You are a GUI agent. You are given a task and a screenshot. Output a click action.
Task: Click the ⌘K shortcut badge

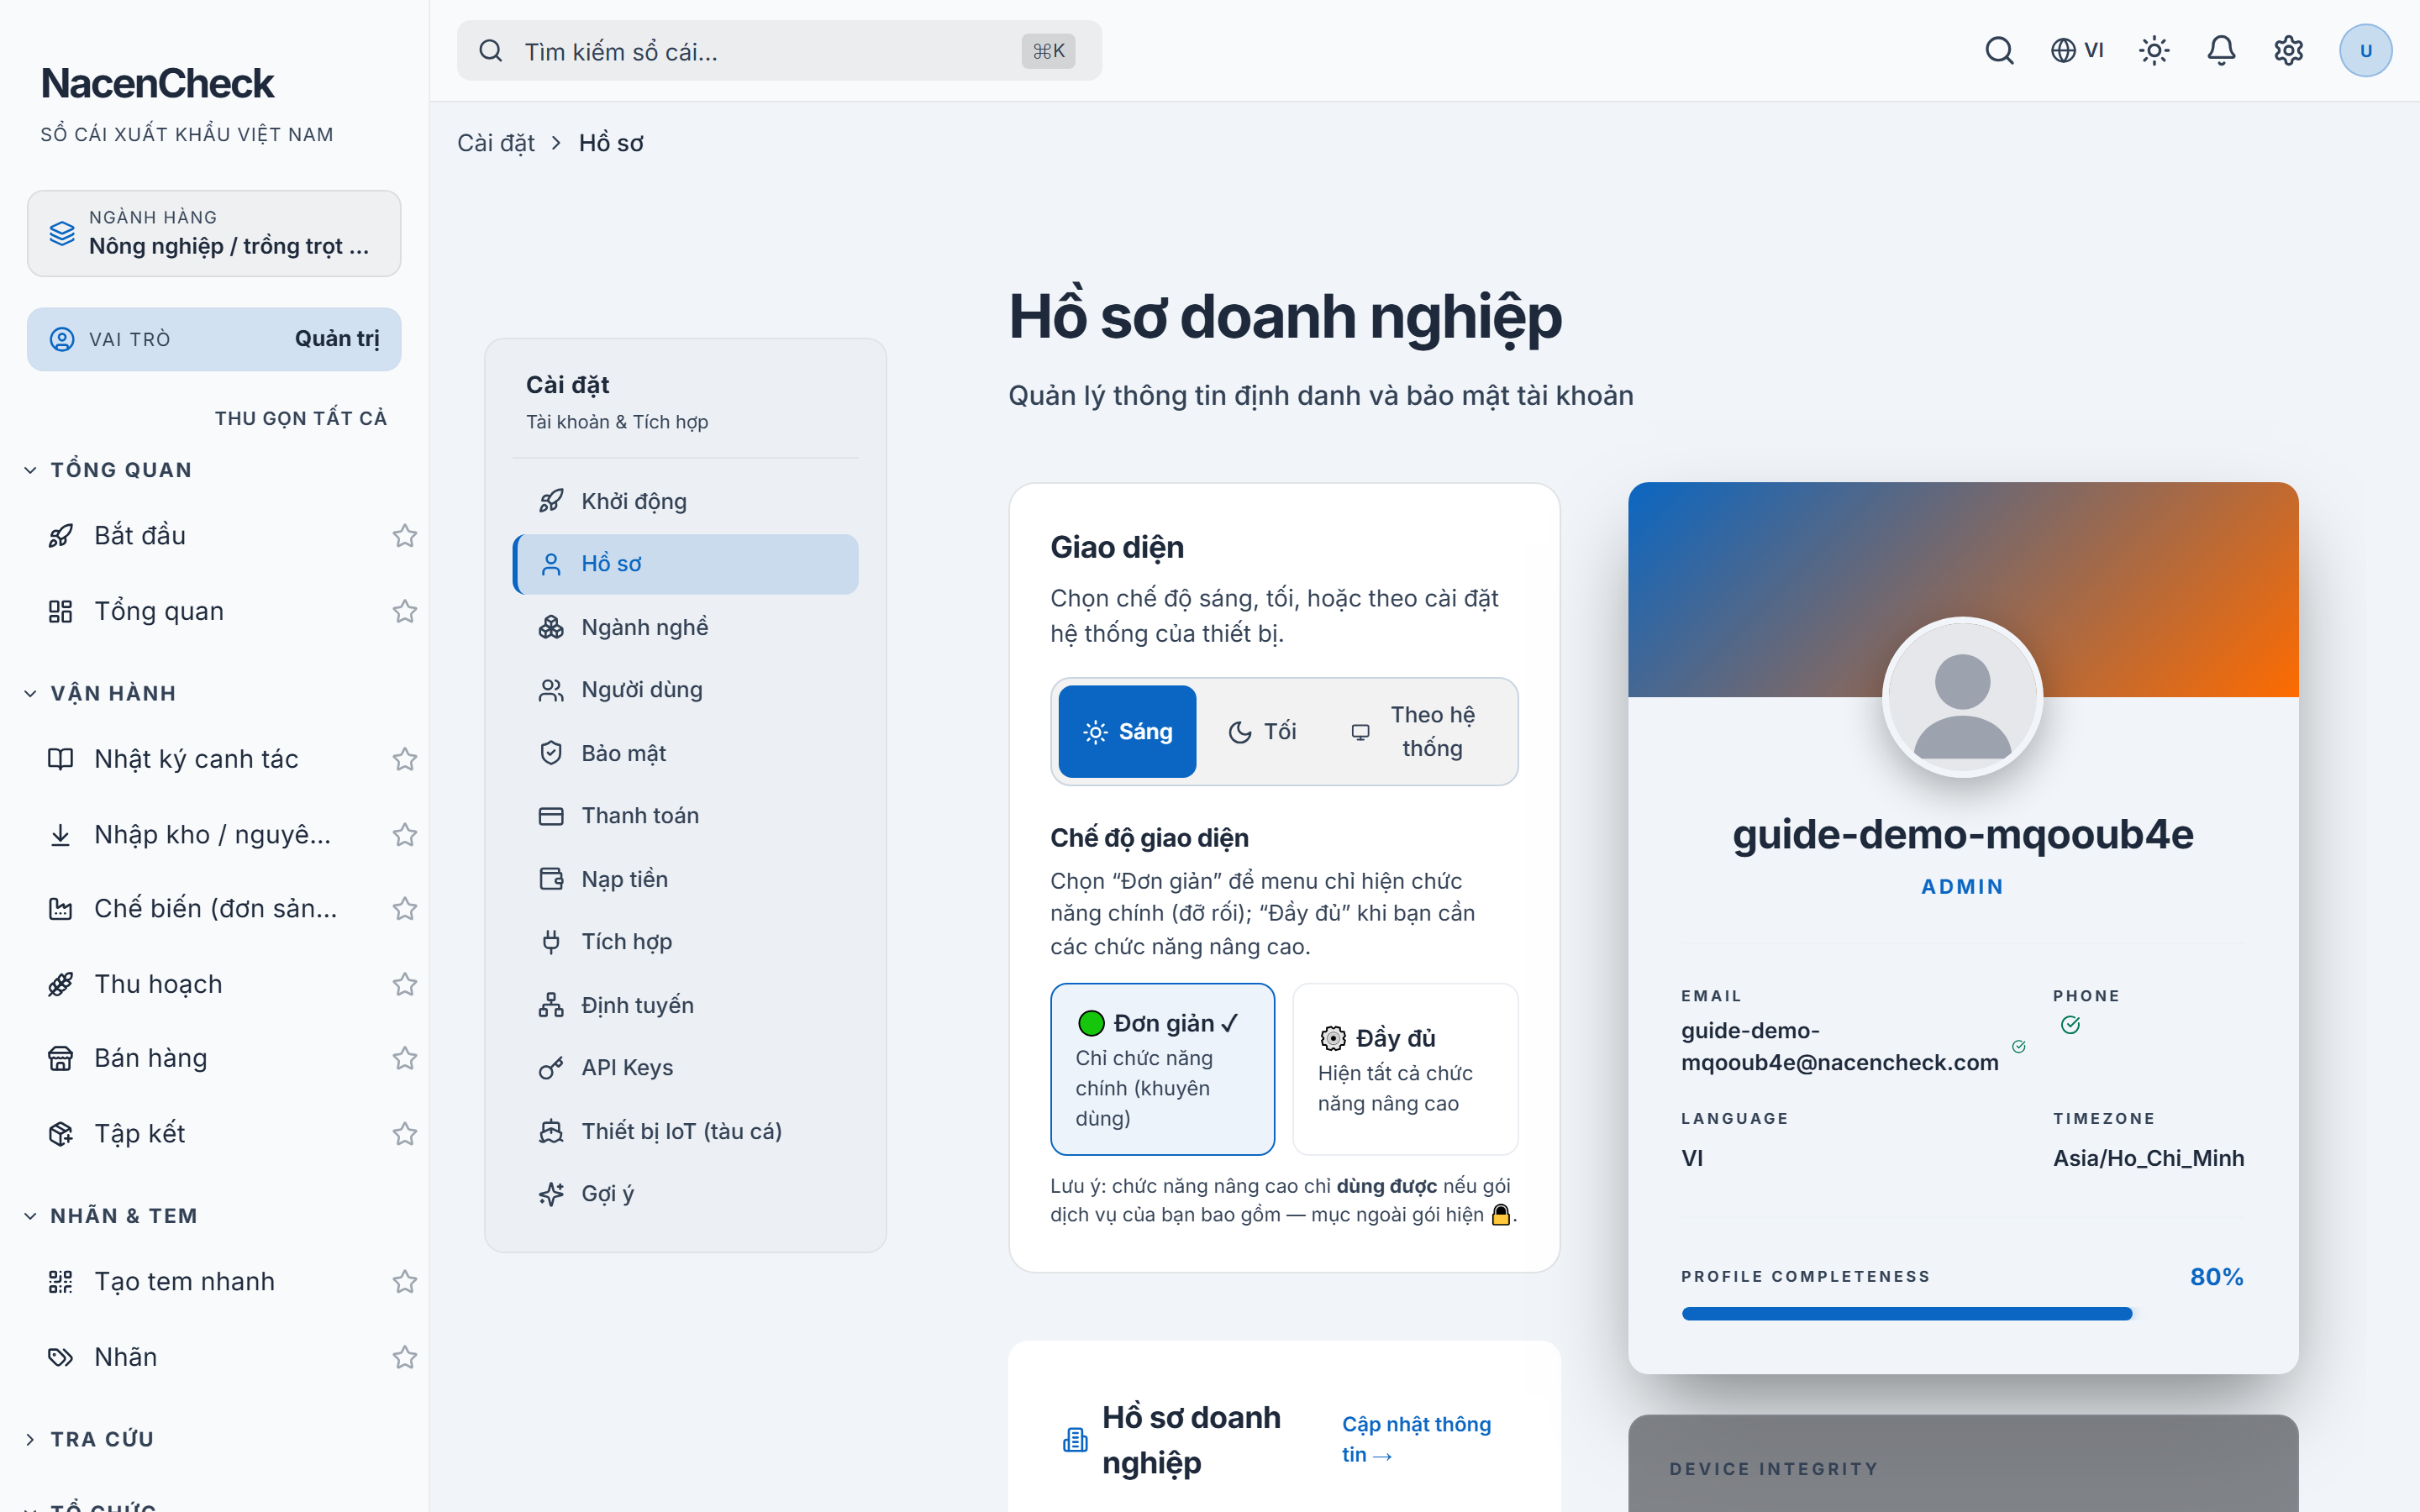pyautogui.click(x=1048, y=50)
